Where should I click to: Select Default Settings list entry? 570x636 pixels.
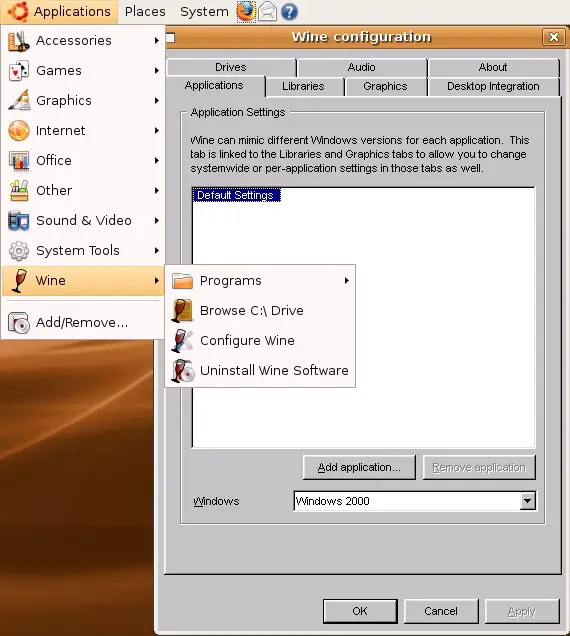coord(236,195)
